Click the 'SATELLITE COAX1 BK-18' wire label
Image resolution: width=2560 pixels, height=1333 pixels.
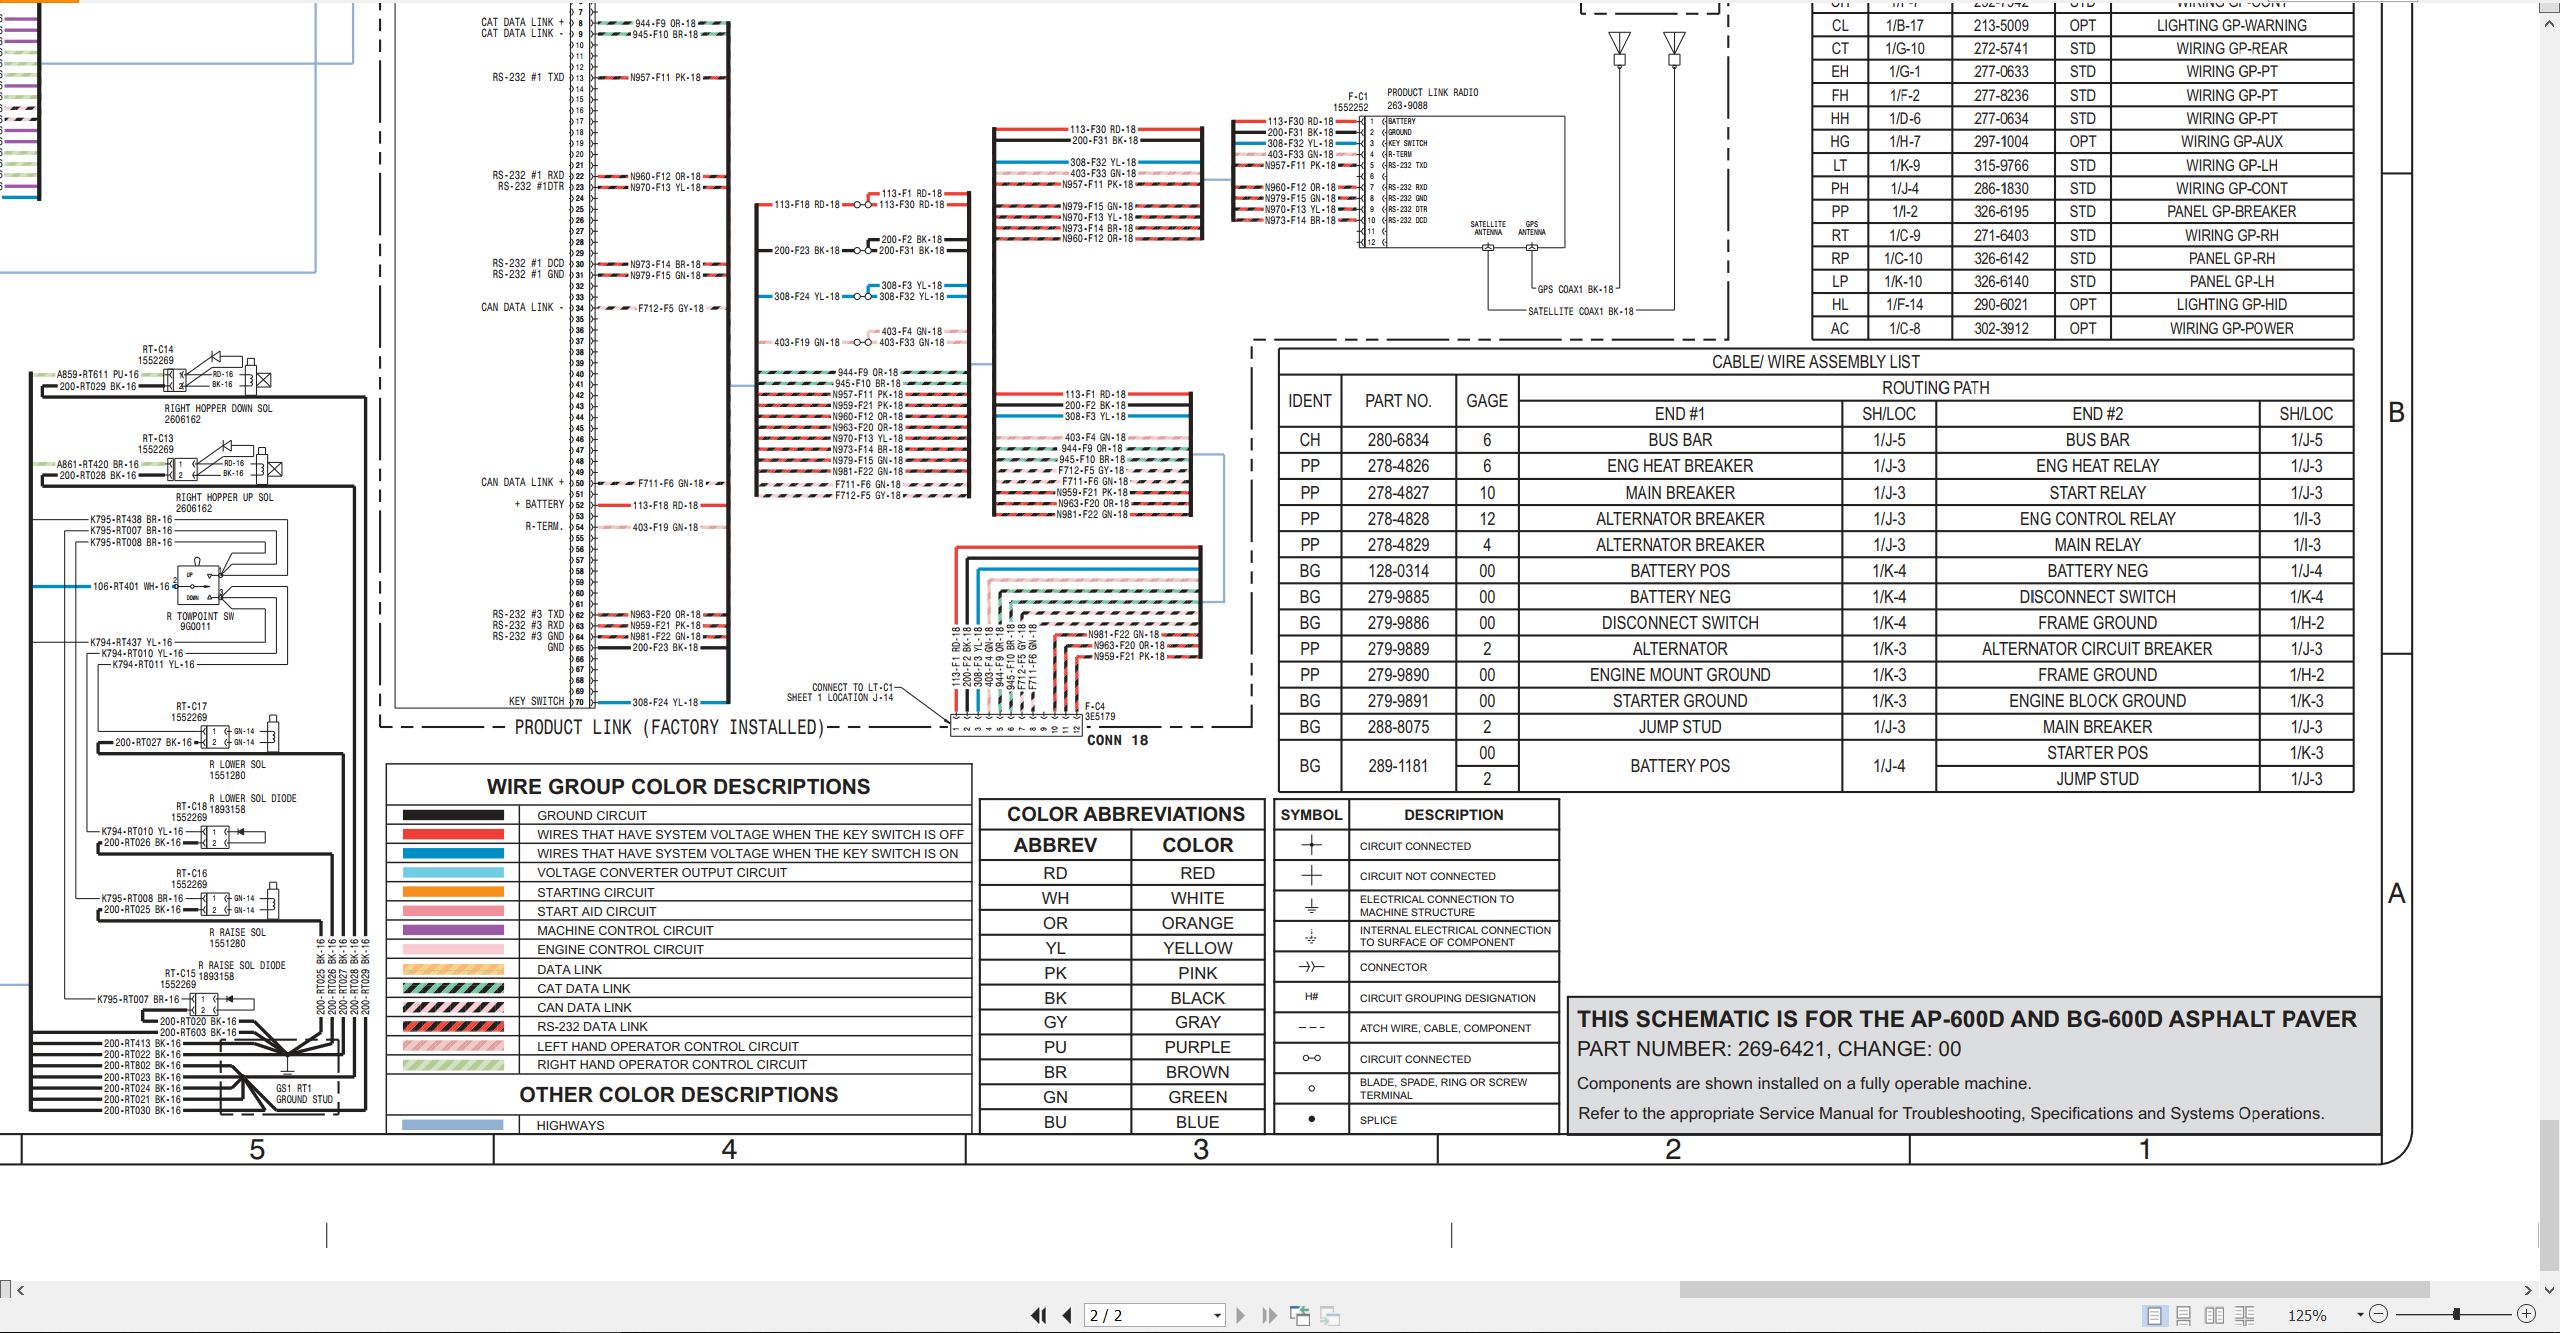1580,312
